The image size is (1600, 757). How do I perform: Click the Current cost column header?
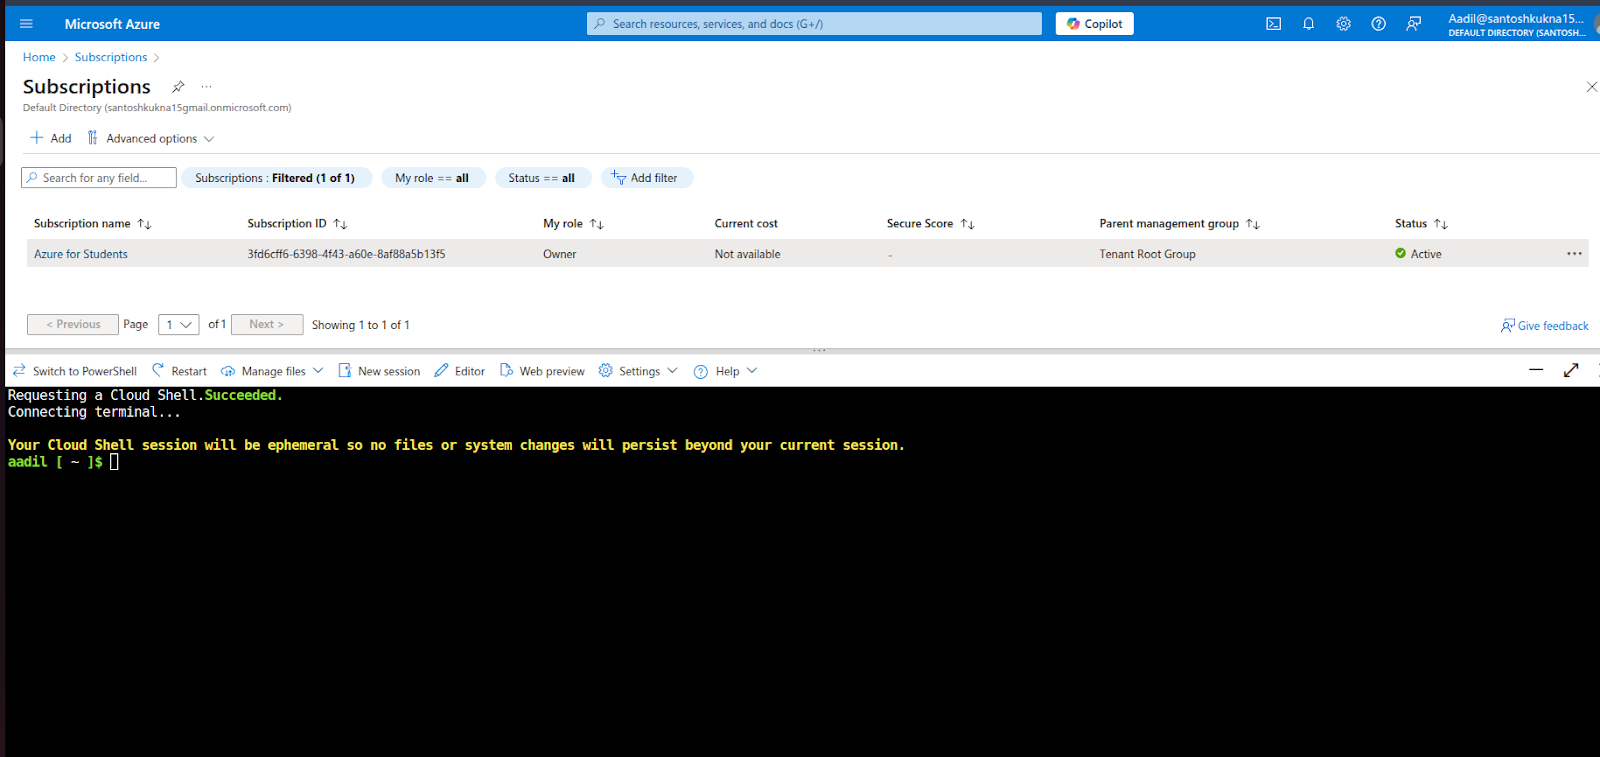746,224
